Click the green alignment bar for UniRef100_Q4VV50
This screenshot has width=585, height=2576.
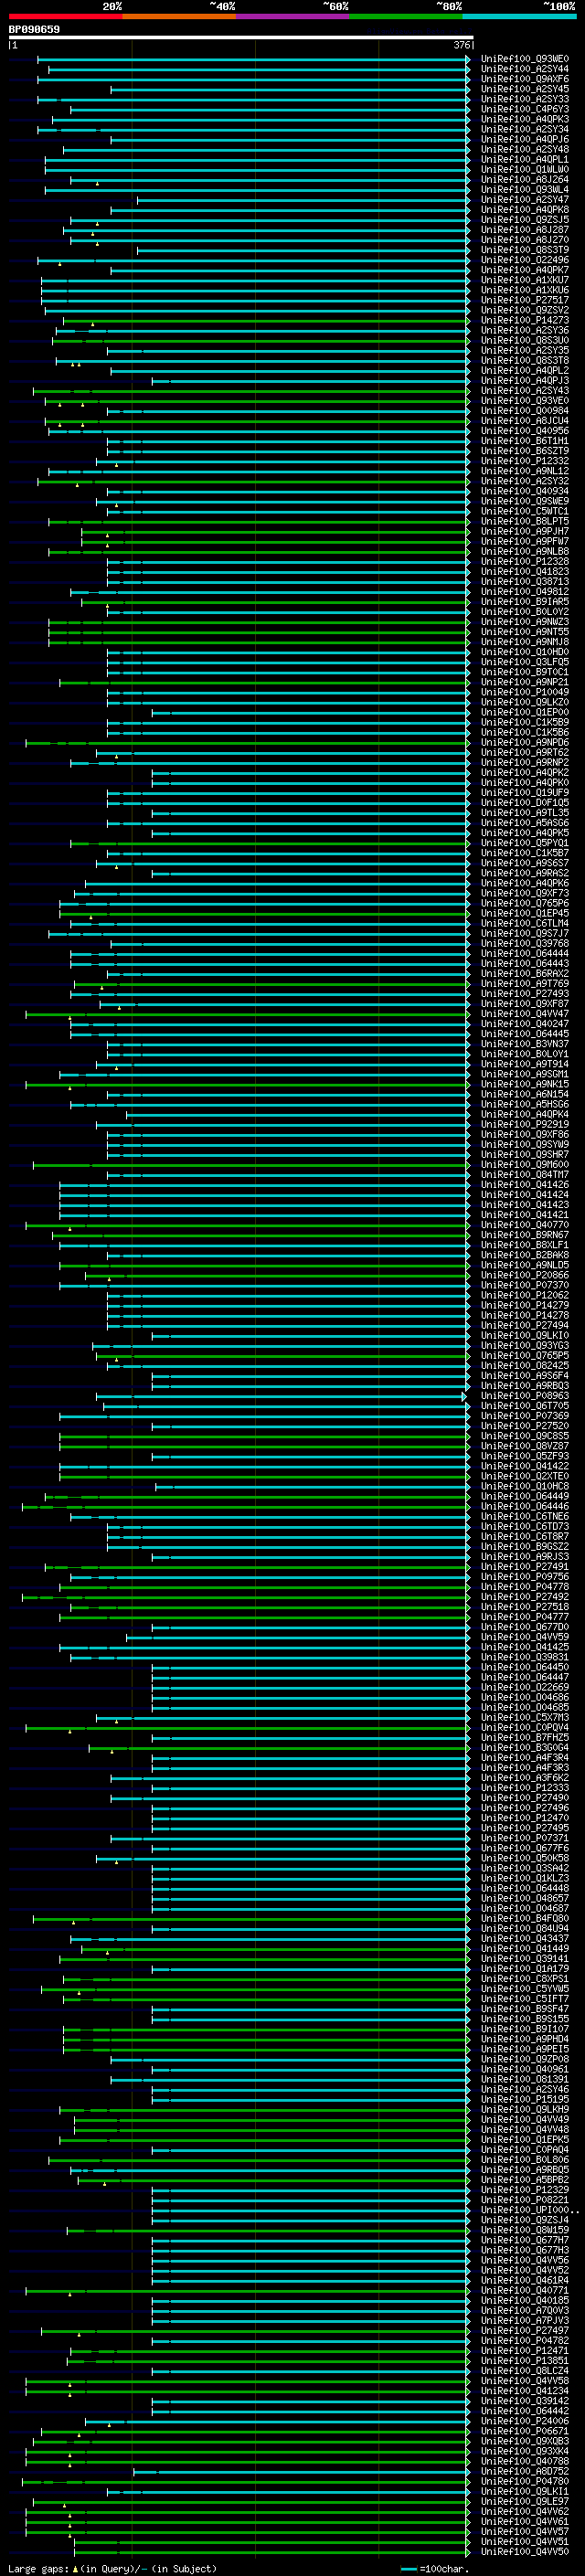coord(272,2551)
